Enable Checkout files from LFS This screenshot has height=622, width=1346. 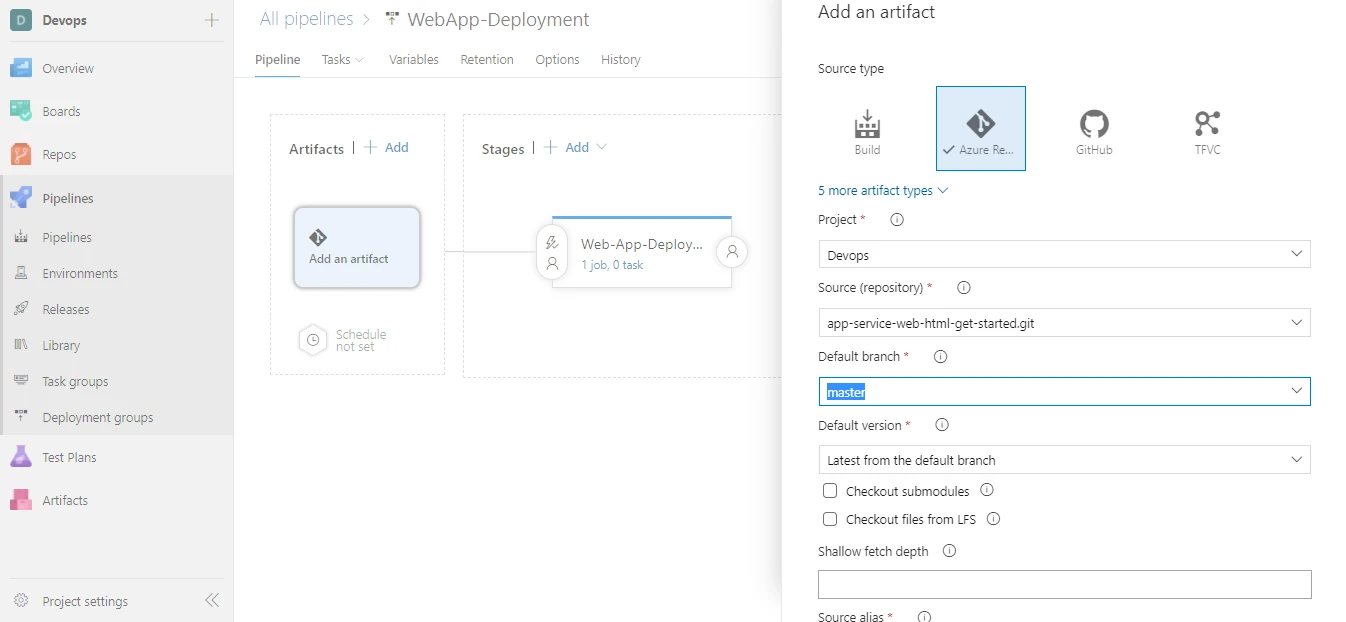point(829,518)
